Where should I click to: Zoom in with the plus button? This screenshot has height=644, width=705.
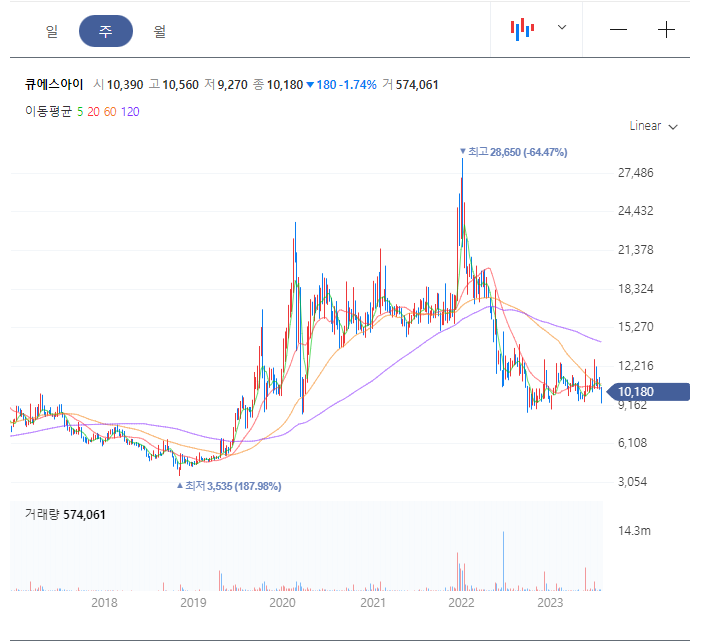(x=666, y=30)
